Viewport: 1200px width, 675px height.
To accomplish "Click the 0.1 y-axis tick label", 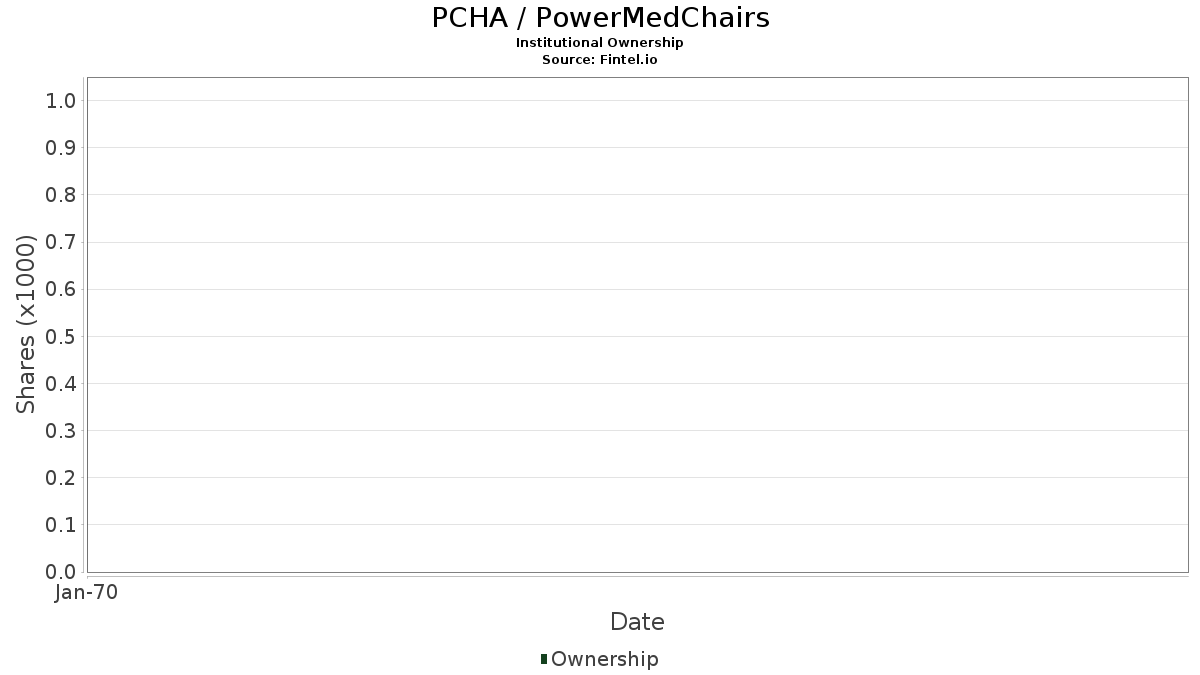I will (61, 525).
